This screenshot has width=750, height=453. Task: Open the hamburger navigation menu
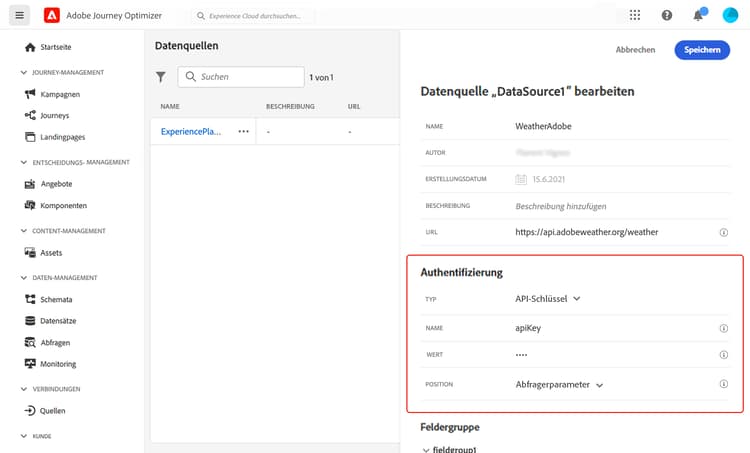tap(20, 15)
